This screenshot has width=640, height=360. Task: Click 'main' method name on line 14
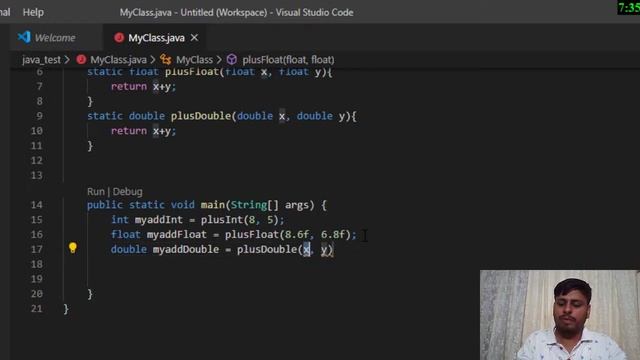tap(213, 205)
